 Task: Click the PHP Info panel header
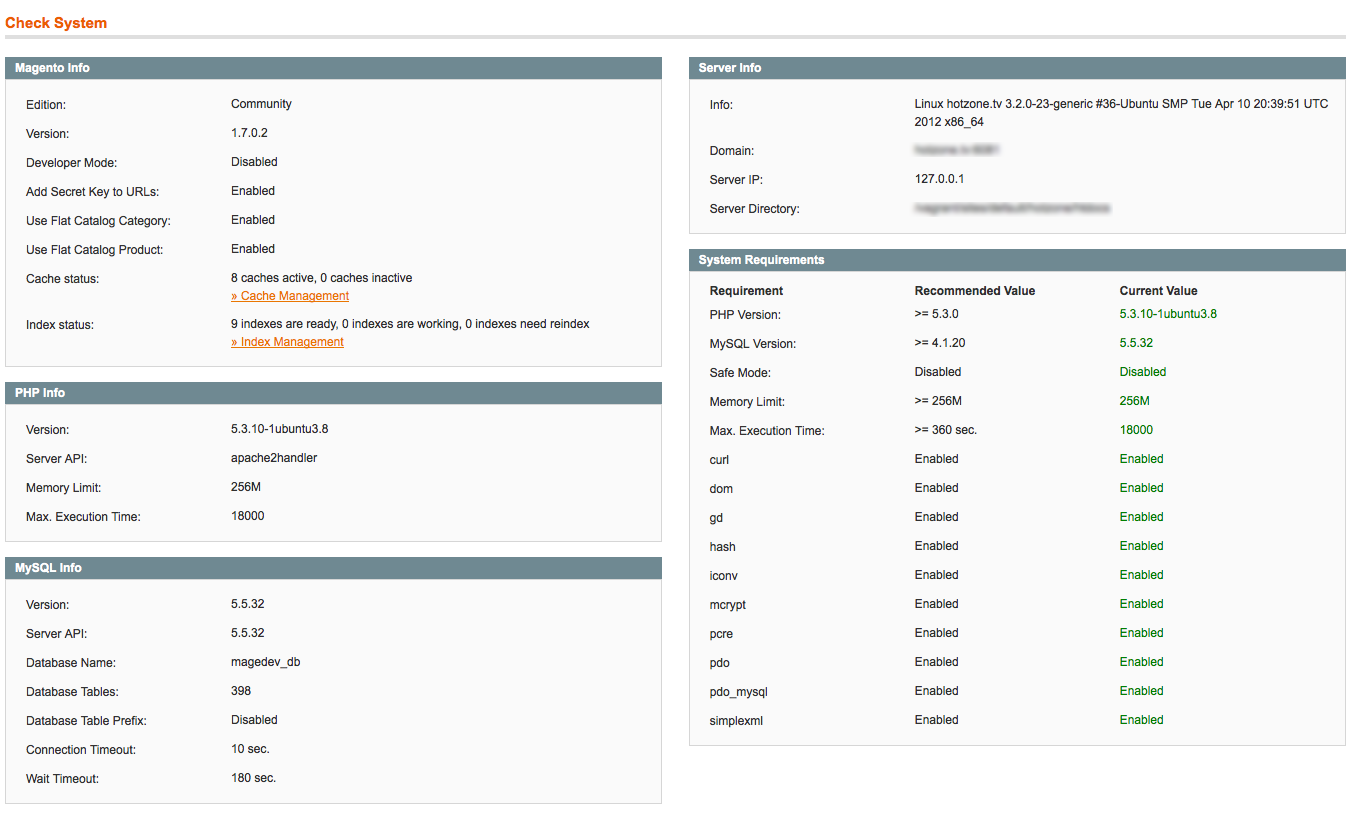(333, 393)
